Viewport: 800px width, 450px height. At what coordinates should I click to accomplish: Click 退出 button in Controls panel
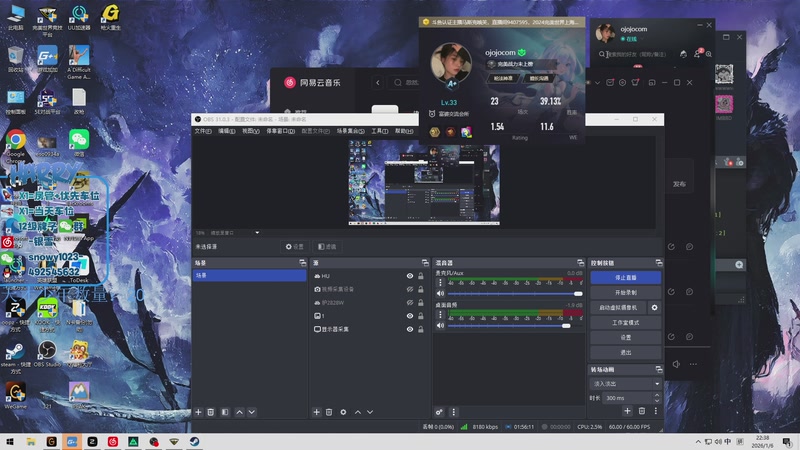[x=626, y=353]
